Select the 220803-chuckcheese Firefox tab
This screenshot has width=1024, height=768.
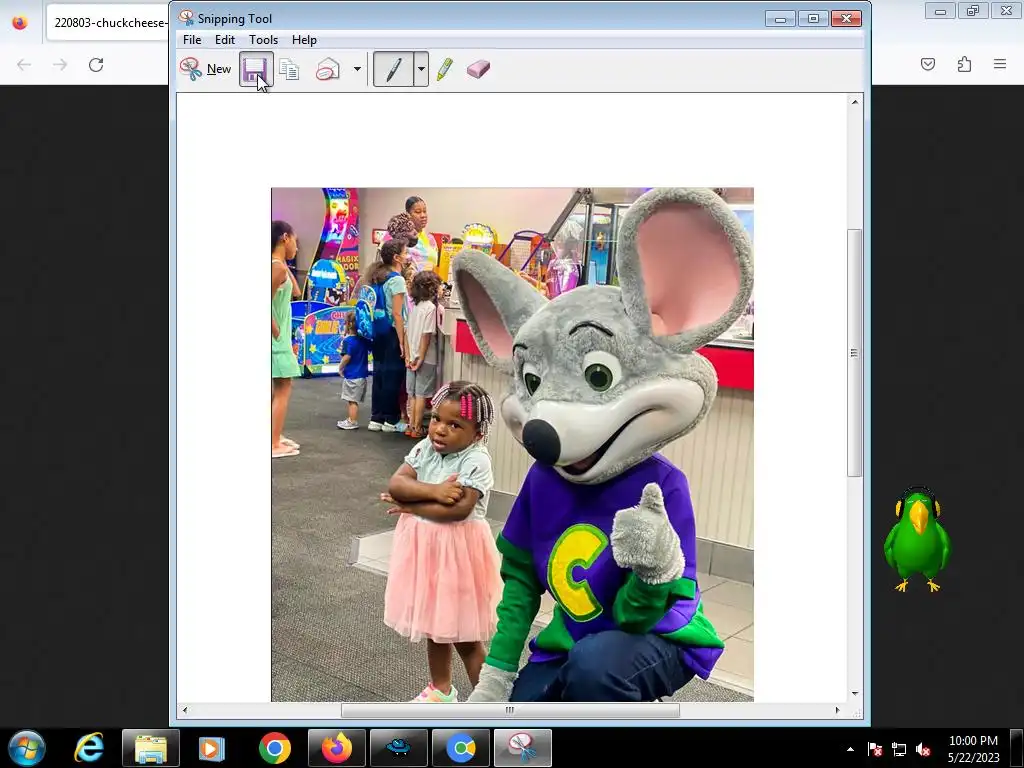tap(108, 23)
